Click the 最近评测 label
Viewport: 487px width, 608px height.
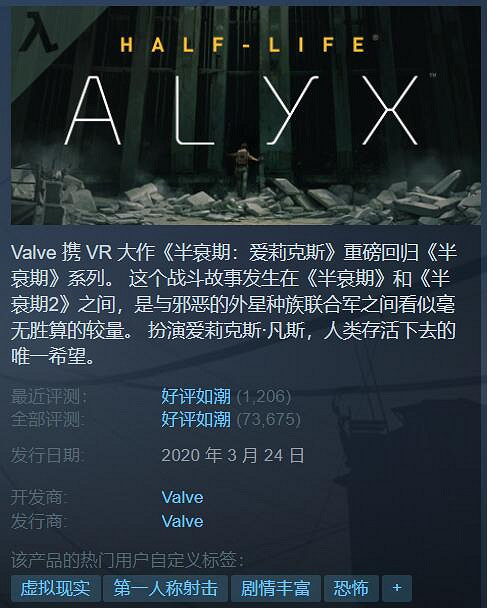click(x=49, y=396)
